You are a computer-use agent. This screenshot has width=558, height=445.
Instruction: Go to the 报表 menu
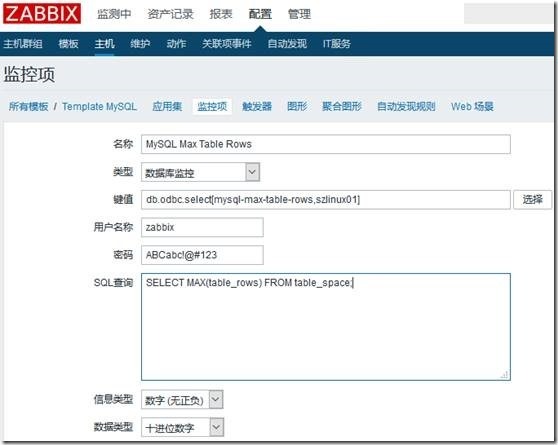221,14
